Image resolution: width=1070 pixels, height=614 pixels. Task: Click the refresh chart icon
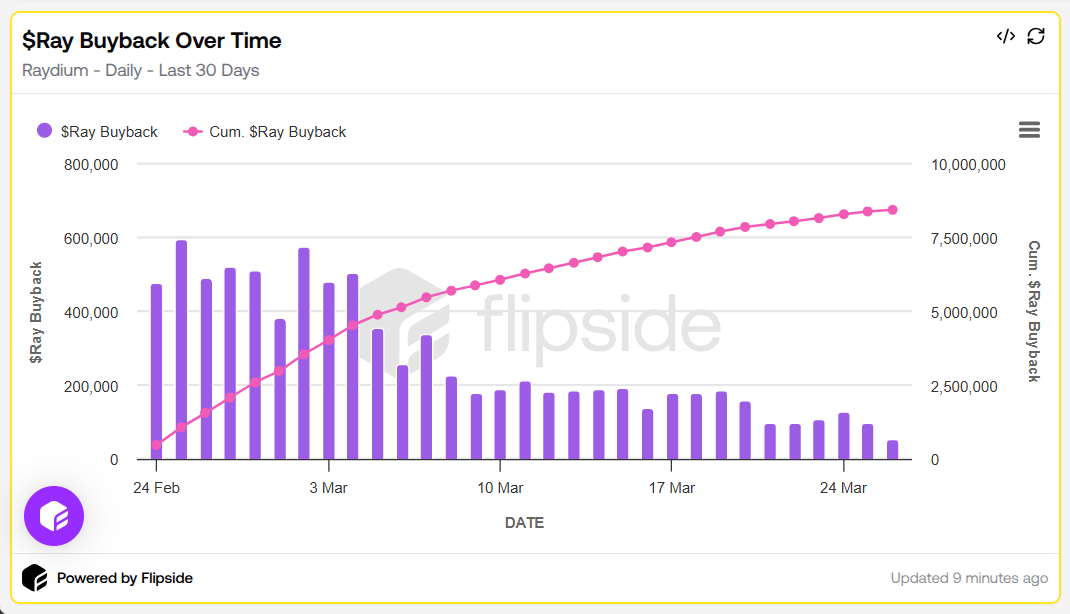(1036, 36)
